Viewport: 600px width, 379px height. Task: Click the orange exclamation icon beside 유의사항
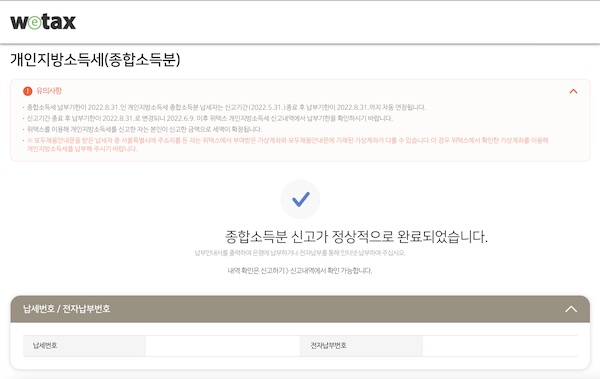[28, 91]
